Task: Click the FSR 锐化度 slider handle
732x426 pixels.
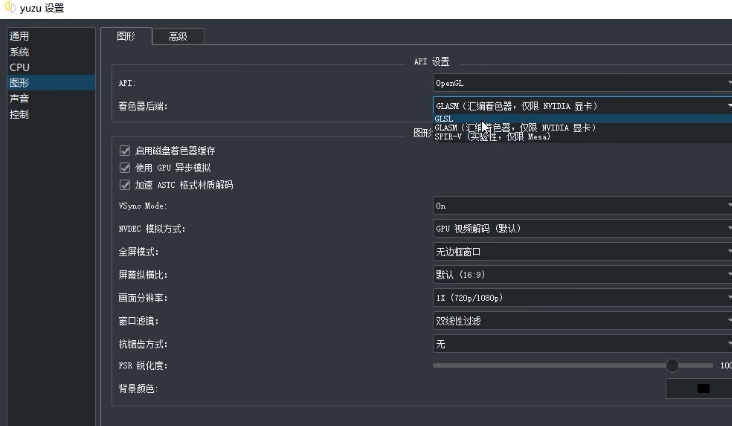Action: (x=672, y=366)
